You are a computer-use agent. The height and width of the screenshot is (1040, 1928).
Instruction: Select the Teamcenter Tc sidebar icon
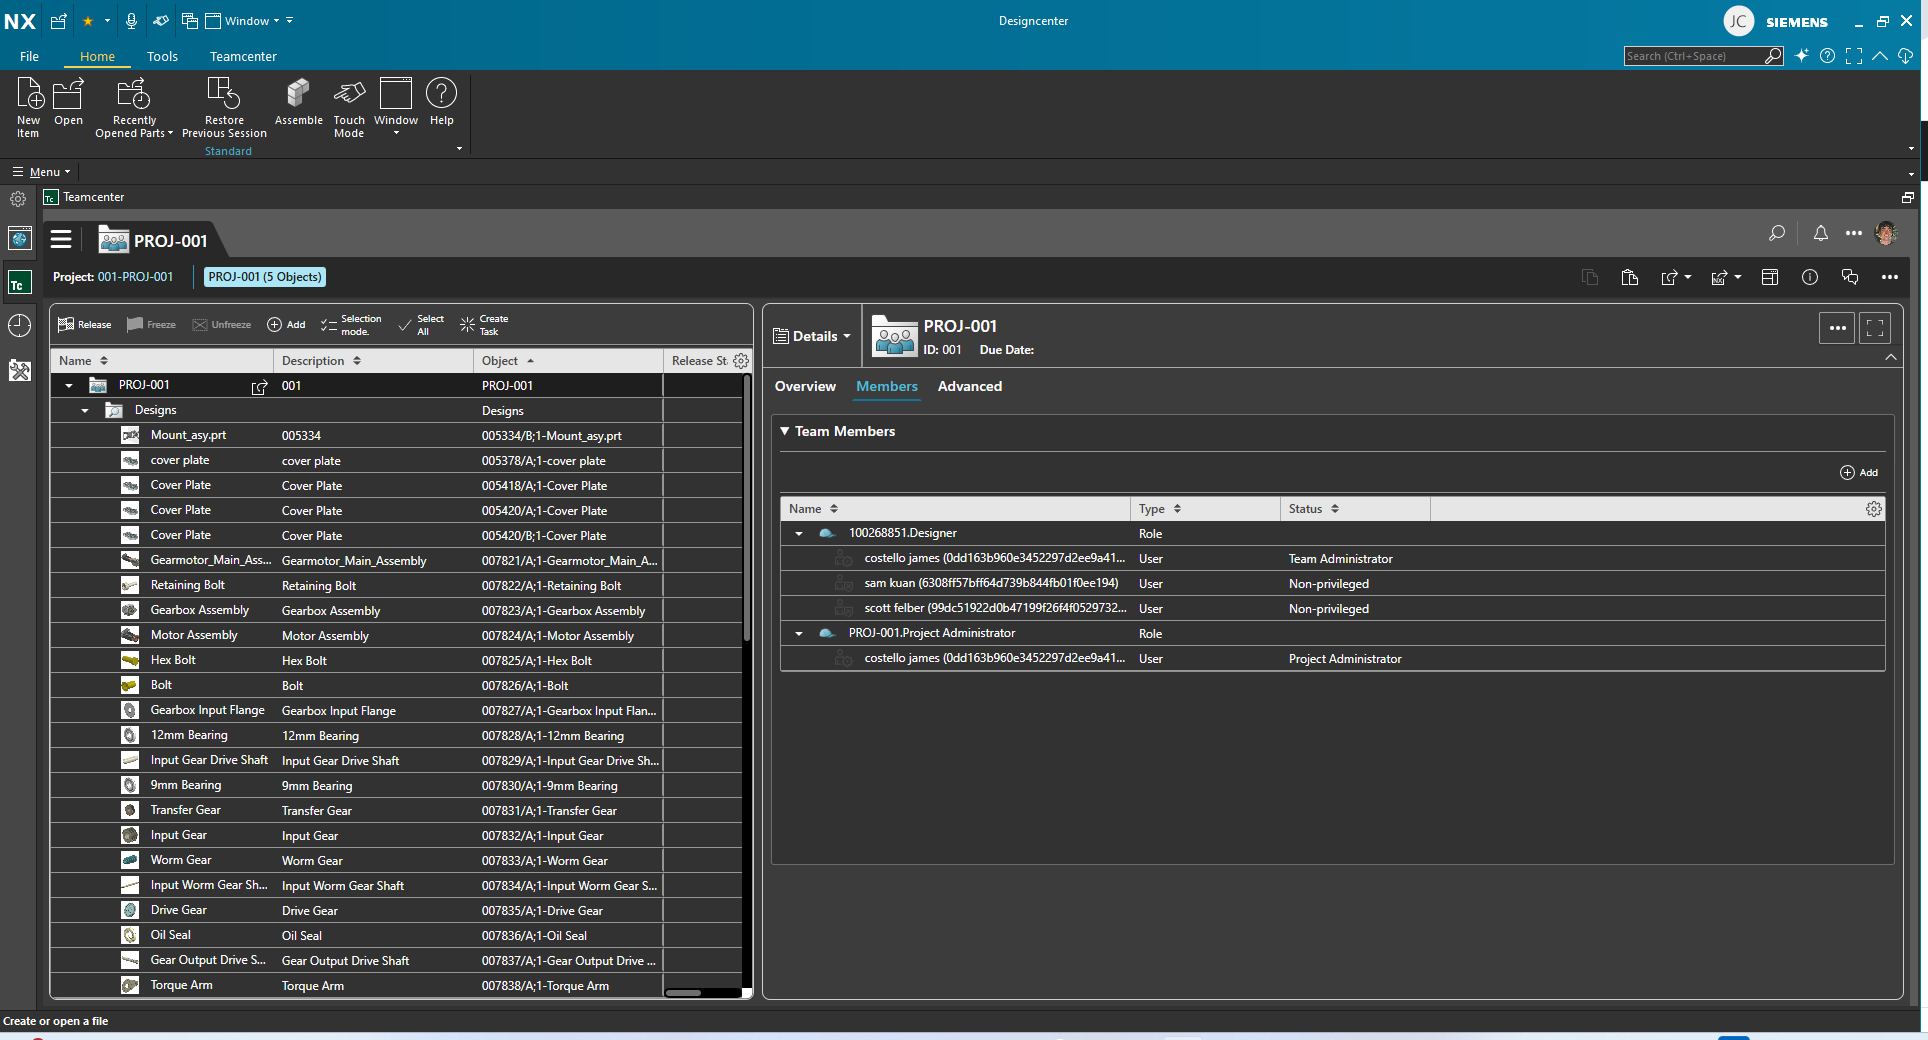click(x=18, y=283)
